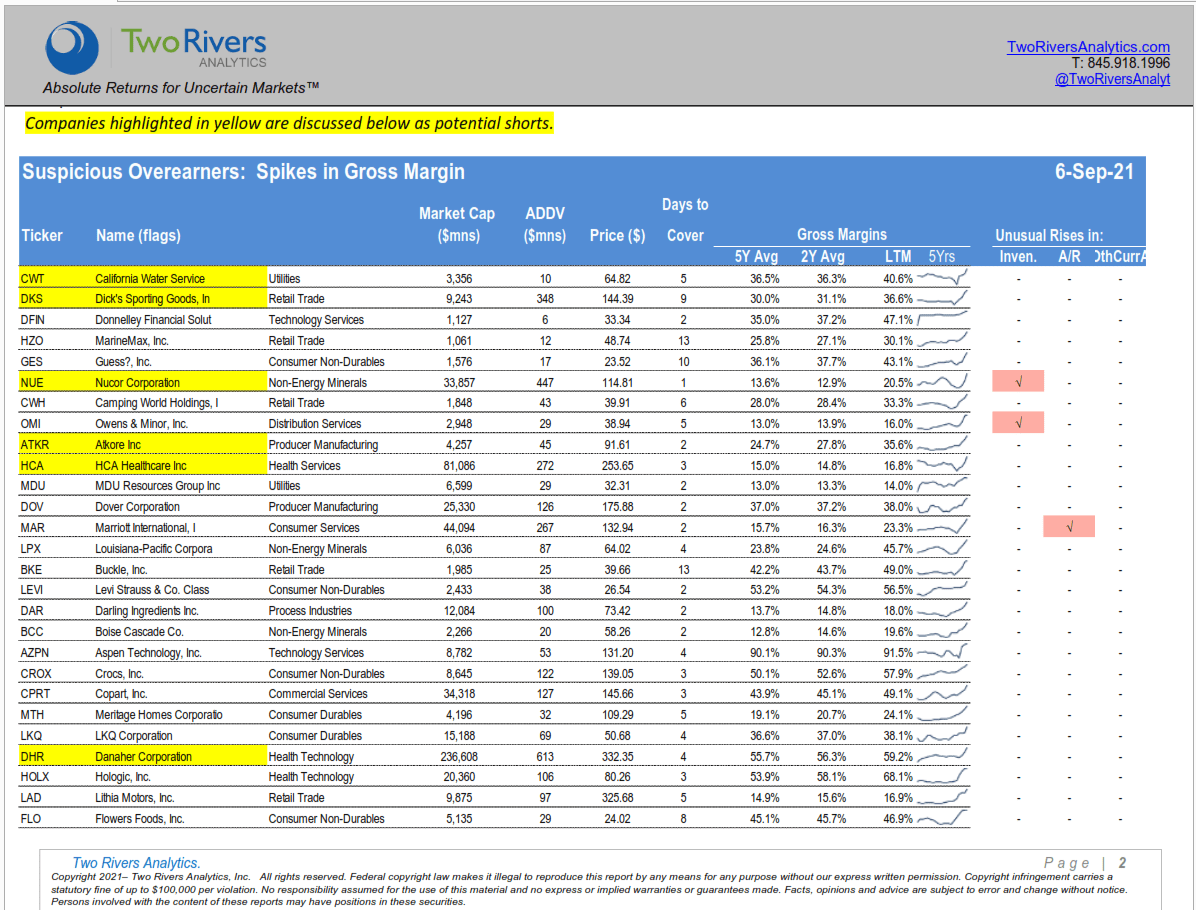Click the Days to Cover header
1196x910 pixels.
pyautogui.click(x=685, y=220)
